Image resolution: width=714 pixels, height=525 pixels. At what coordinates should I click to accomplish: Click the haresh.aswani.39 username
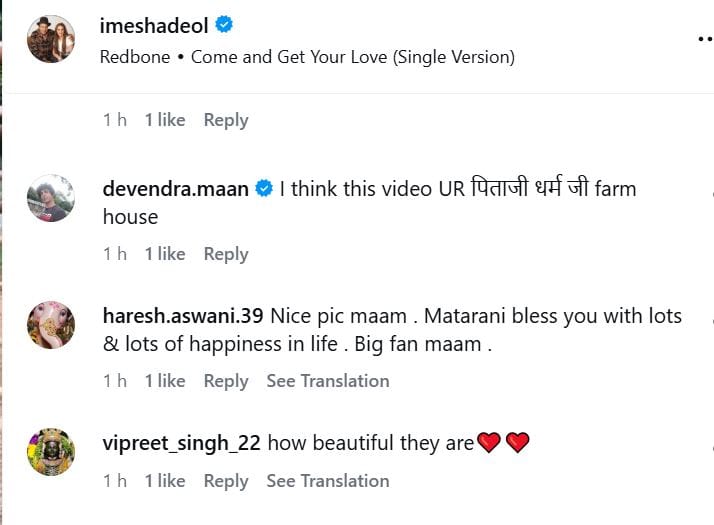183,316
